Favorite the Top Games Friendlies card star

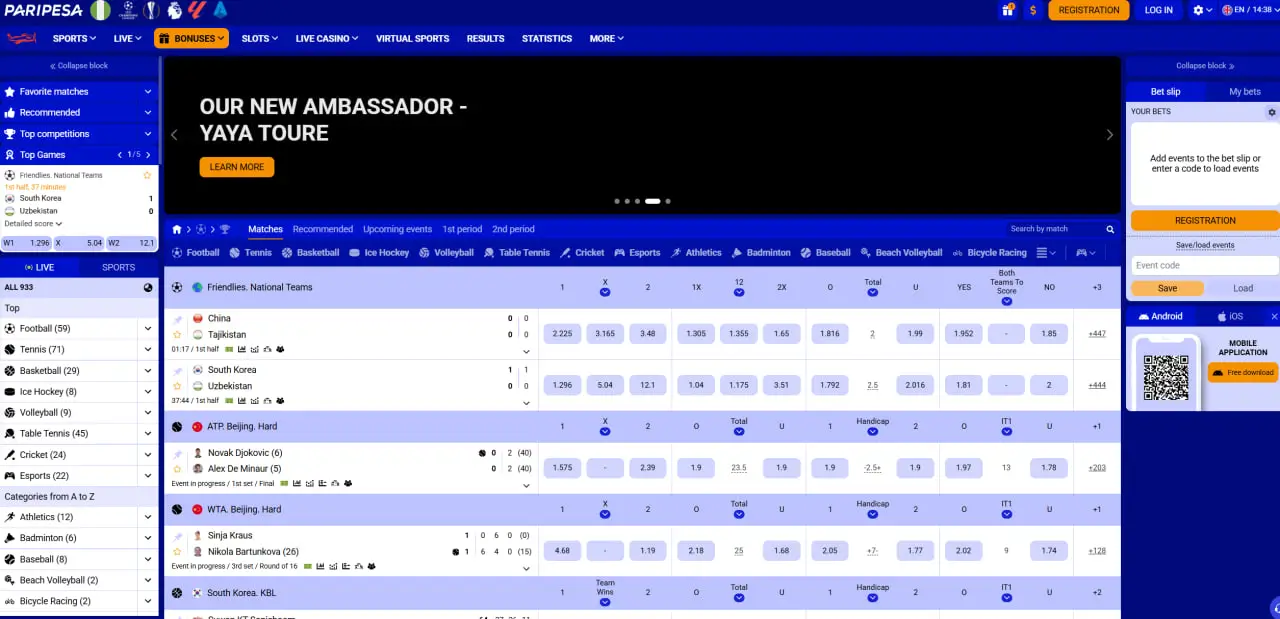coord(147,175)
